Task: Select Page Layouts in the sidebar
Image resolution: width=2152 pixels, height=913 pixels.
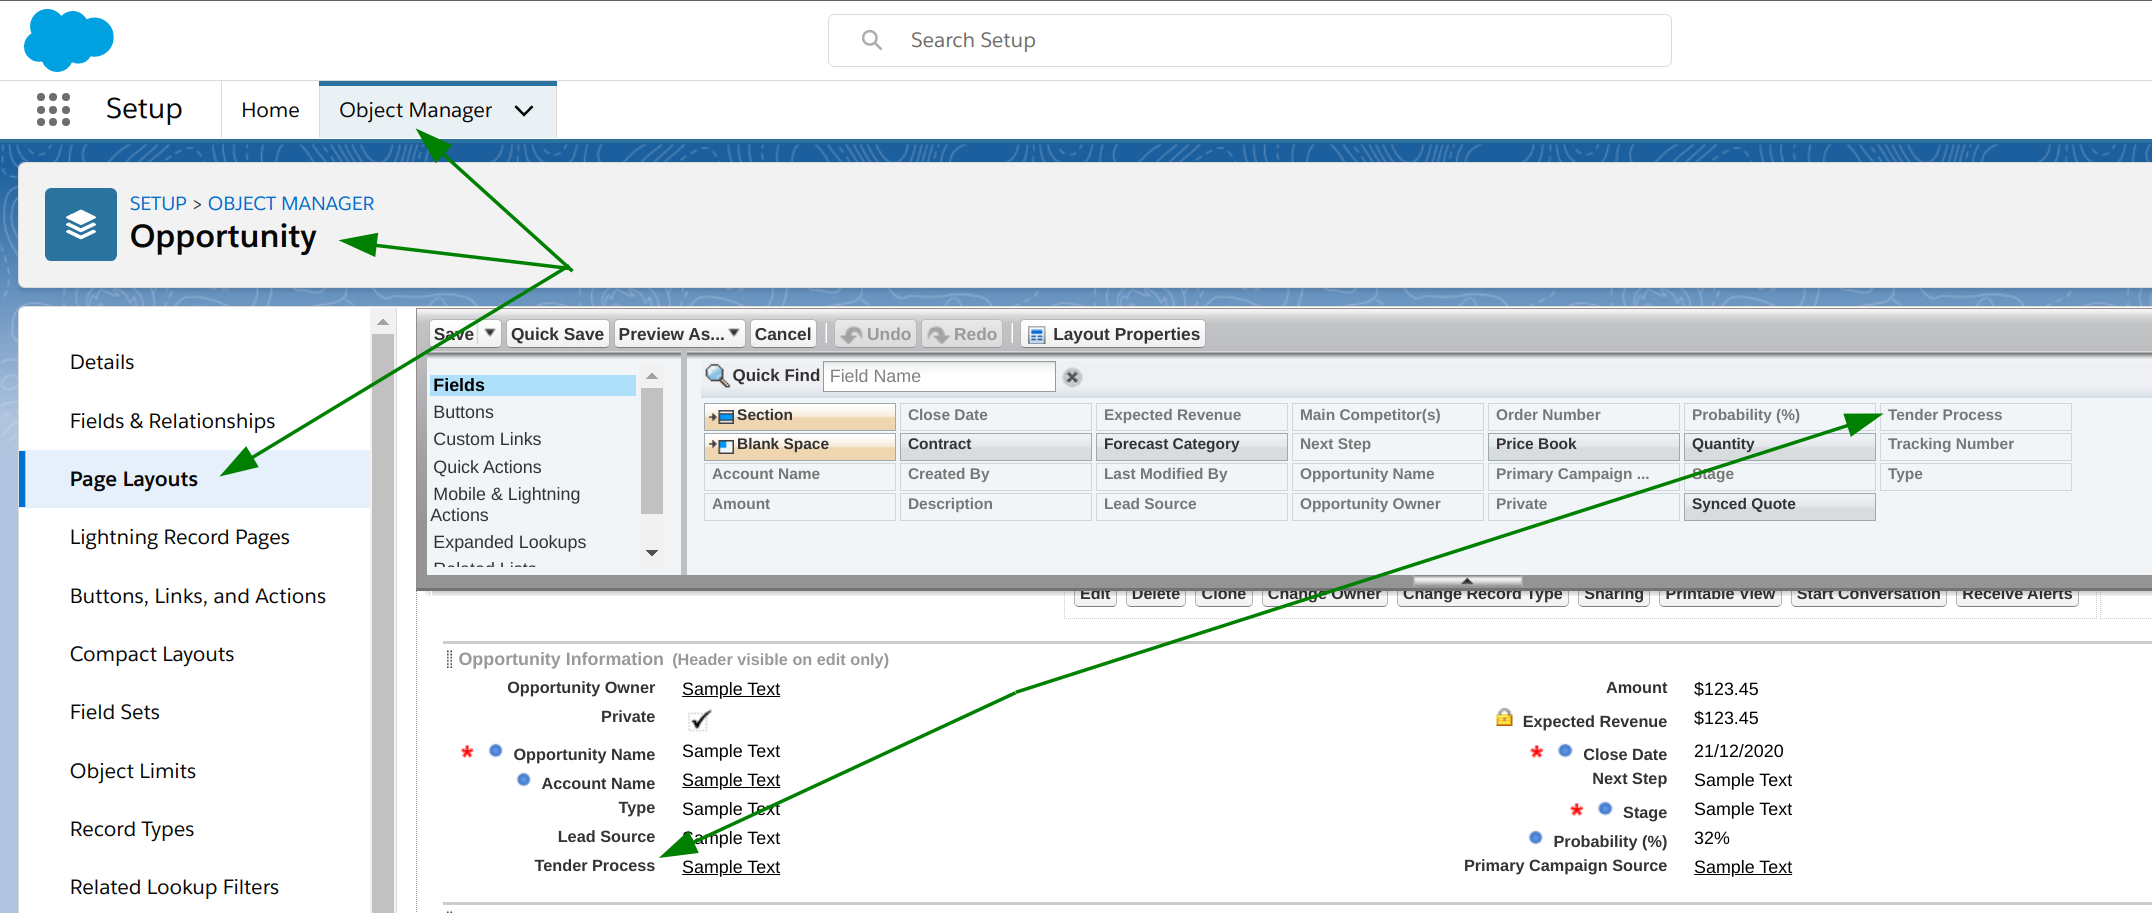Action: [x=134, y=479]
